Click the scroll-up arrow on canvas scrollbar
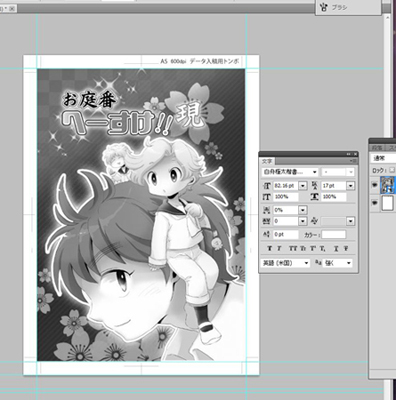The width and height of the screenshot is (396, 400). coord(387,17)
